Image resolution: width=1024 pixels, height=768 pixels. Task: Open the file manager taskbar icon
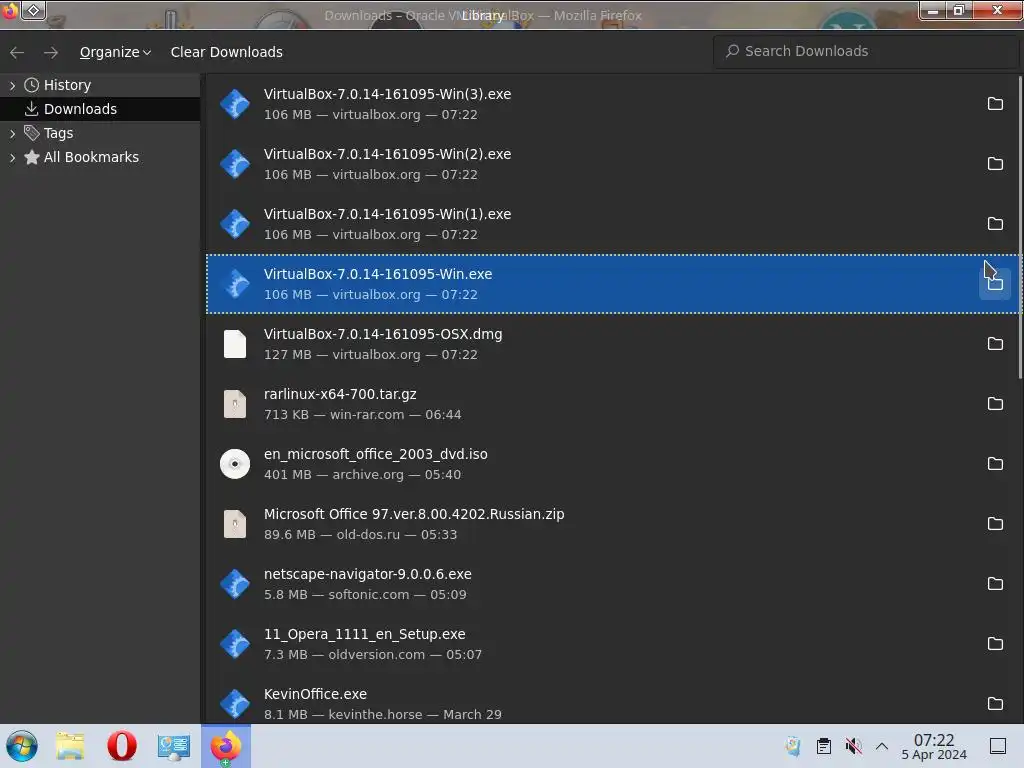70,746
